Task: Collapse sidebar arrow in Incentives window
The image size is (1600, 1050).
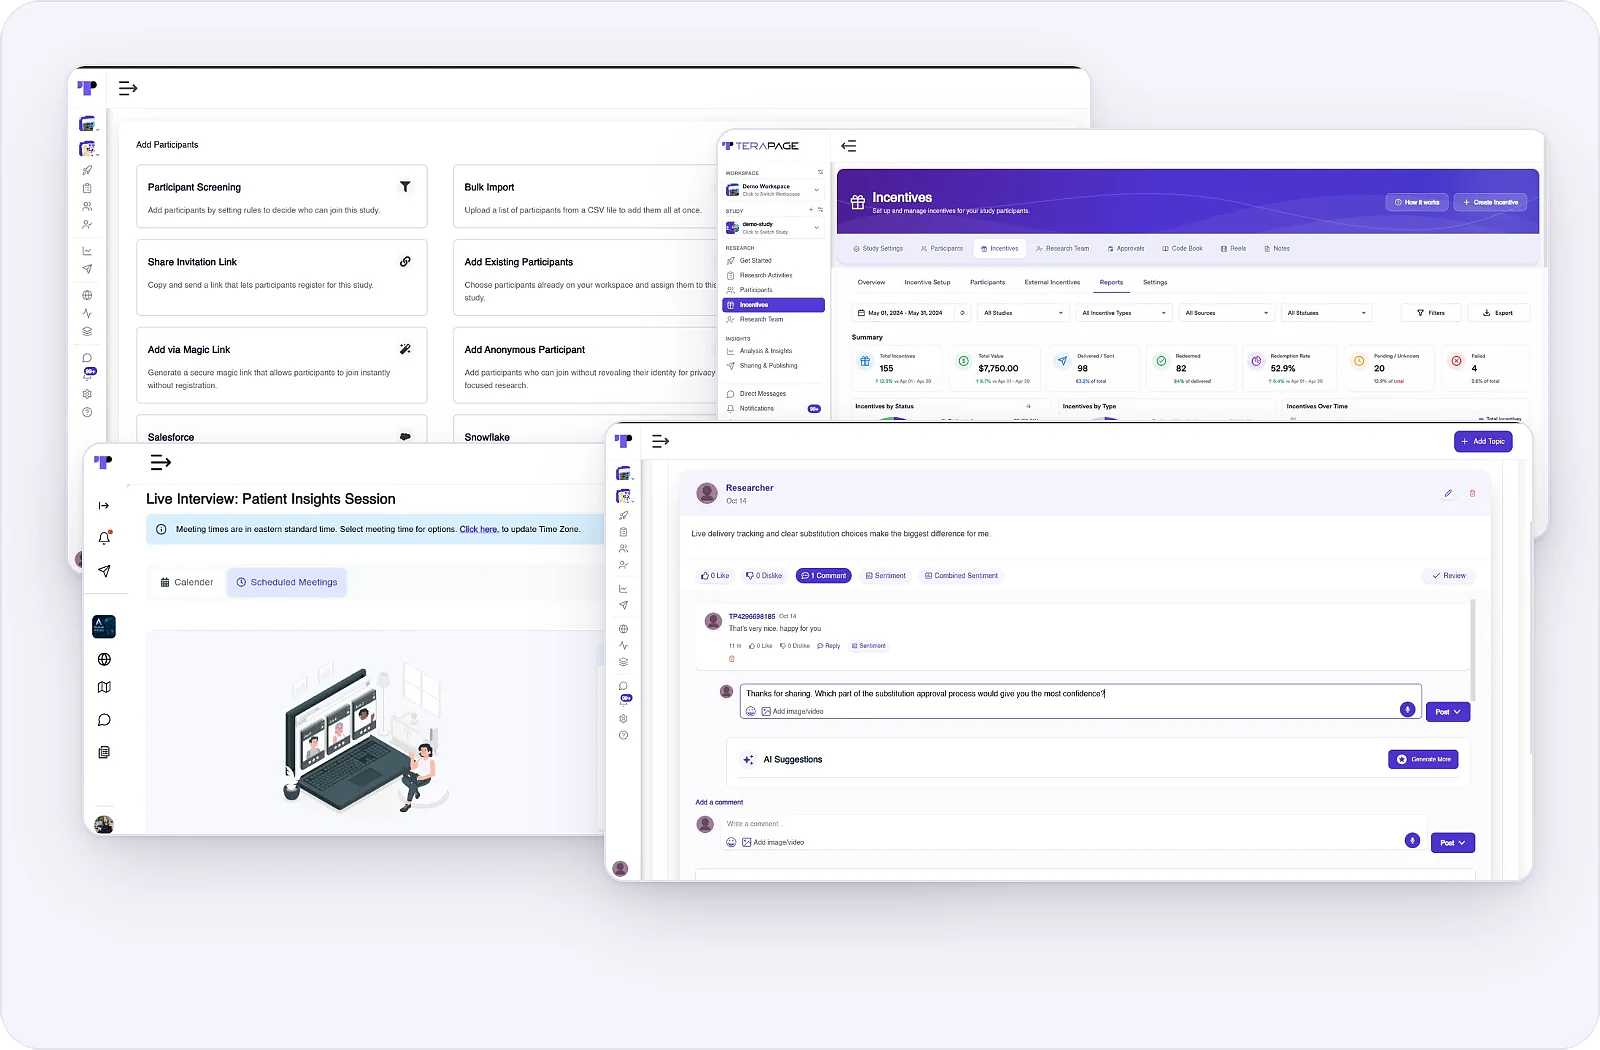Action: tap(849, 146)
